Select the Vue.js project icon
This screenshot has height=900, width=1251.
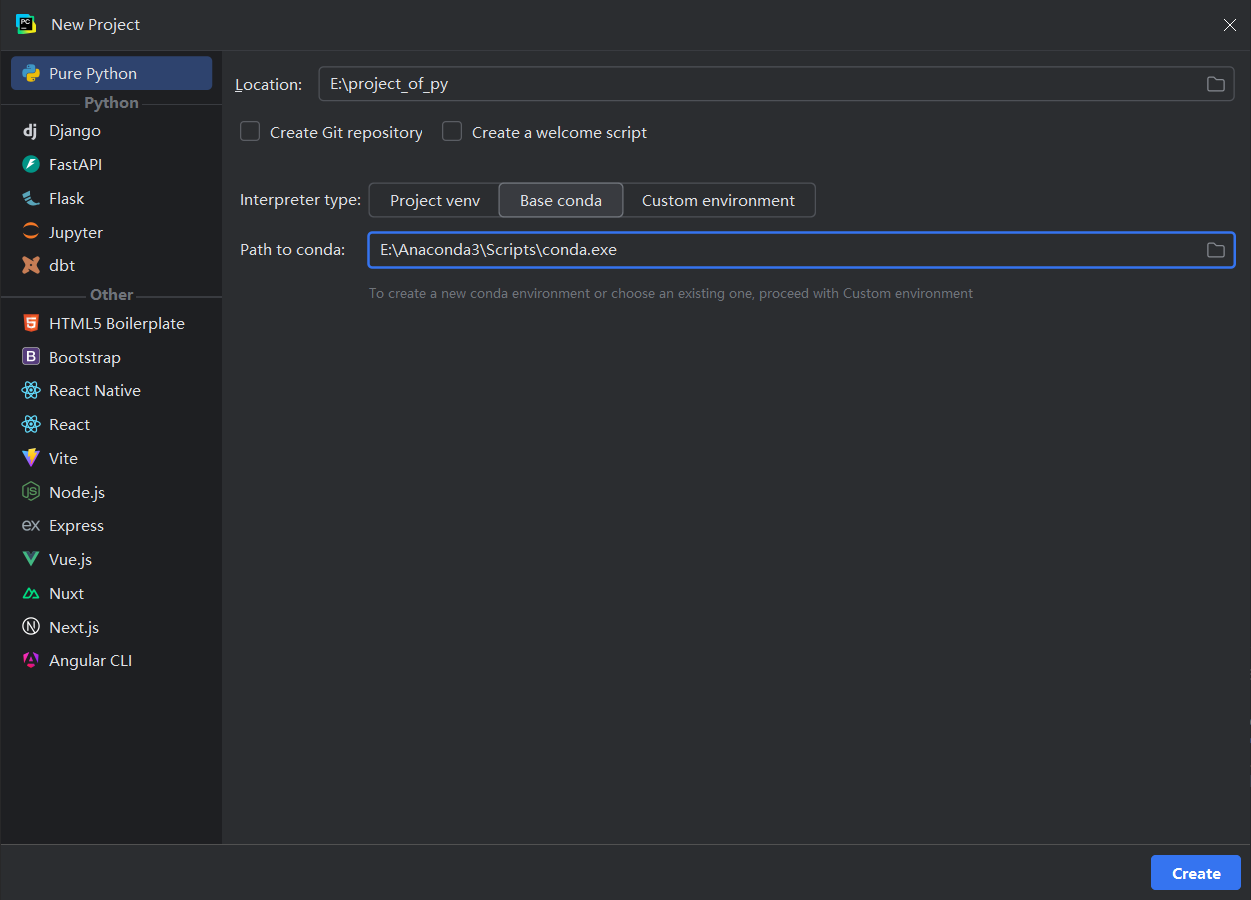[x=31, y=559]
